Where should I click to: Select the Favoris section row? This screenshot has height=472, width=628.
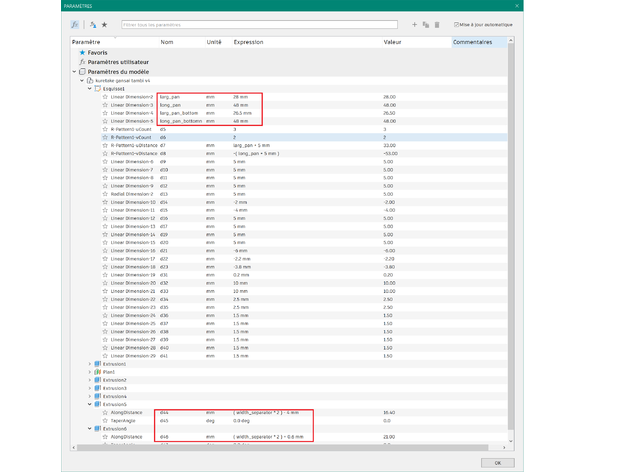pos(97,53)
